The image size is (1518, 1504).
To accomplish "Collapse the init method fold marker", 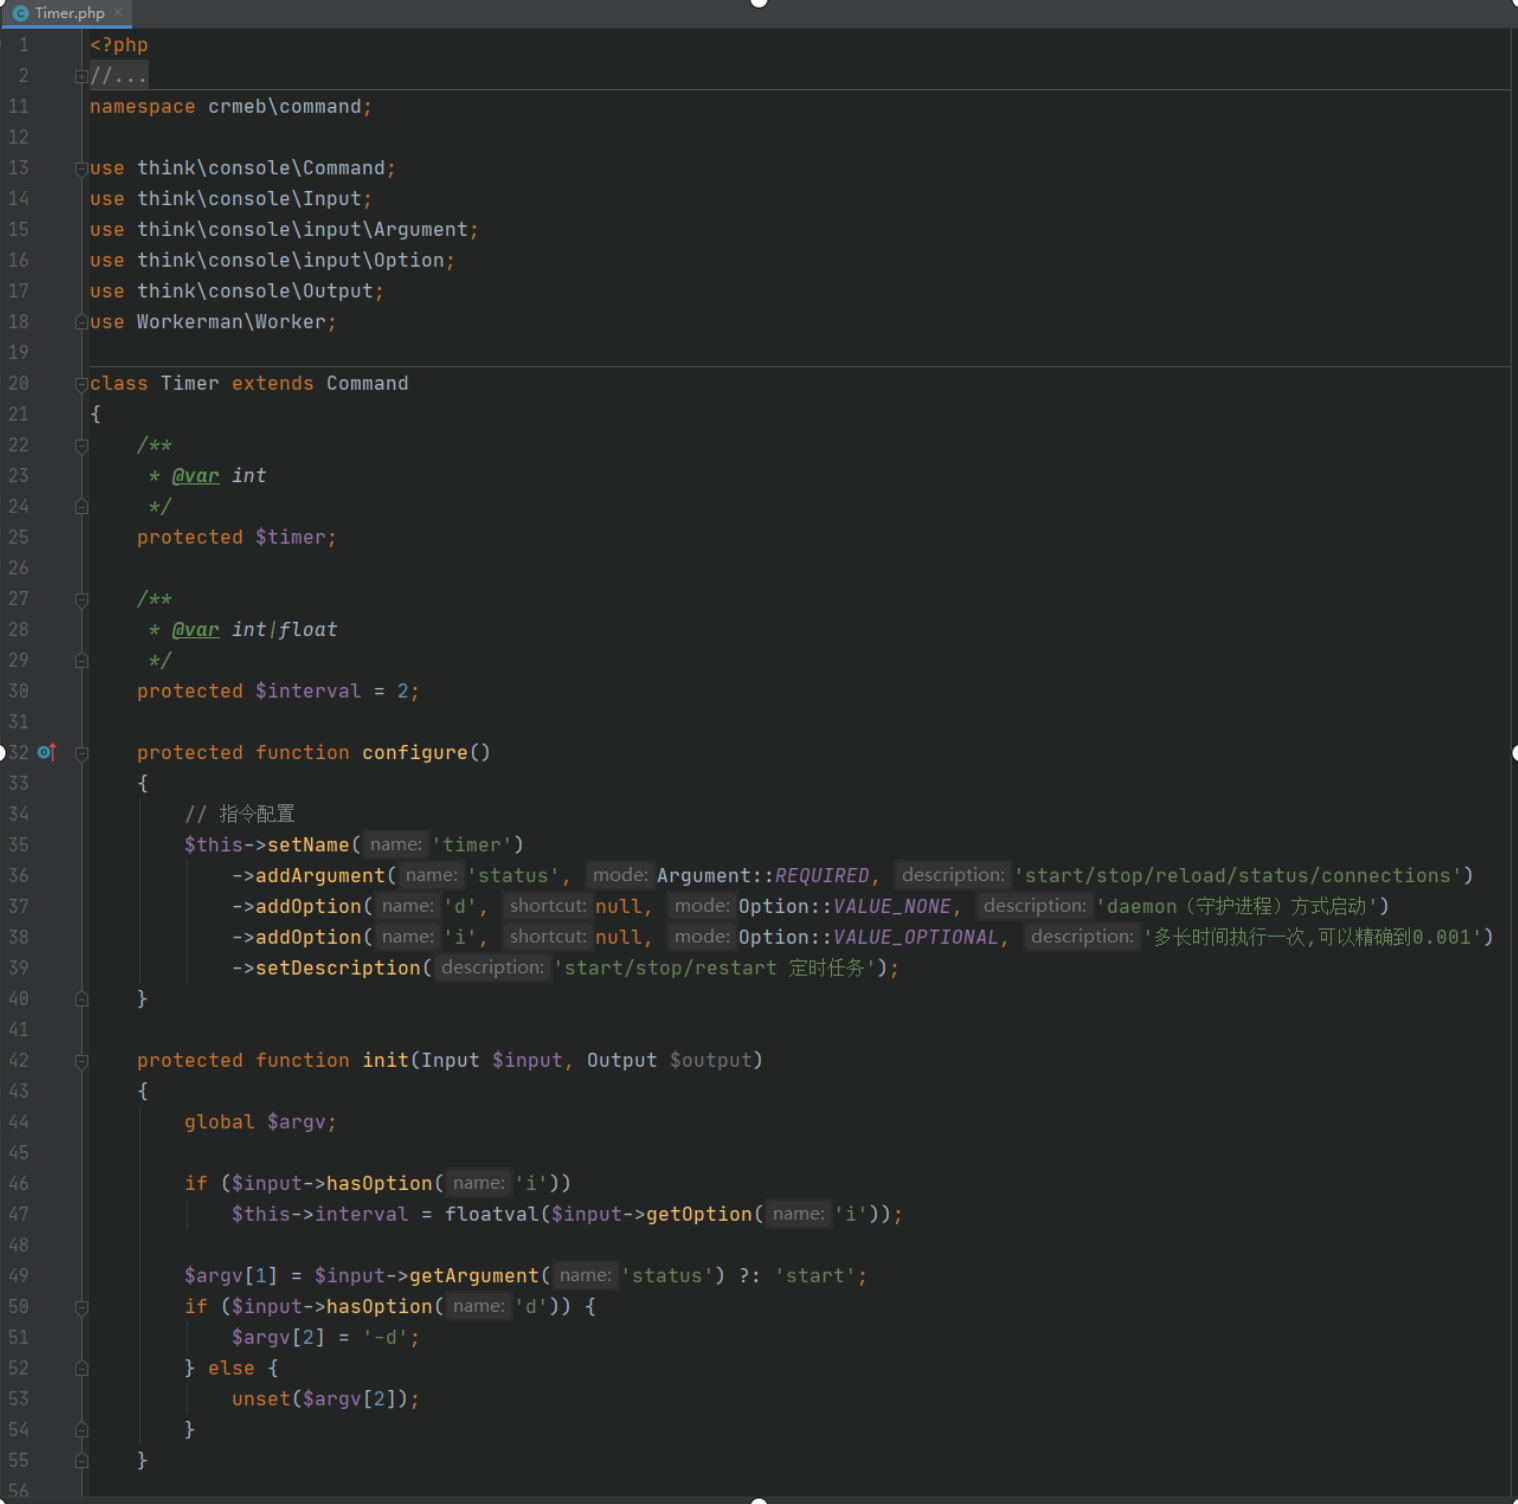I will pos(82,1060).
